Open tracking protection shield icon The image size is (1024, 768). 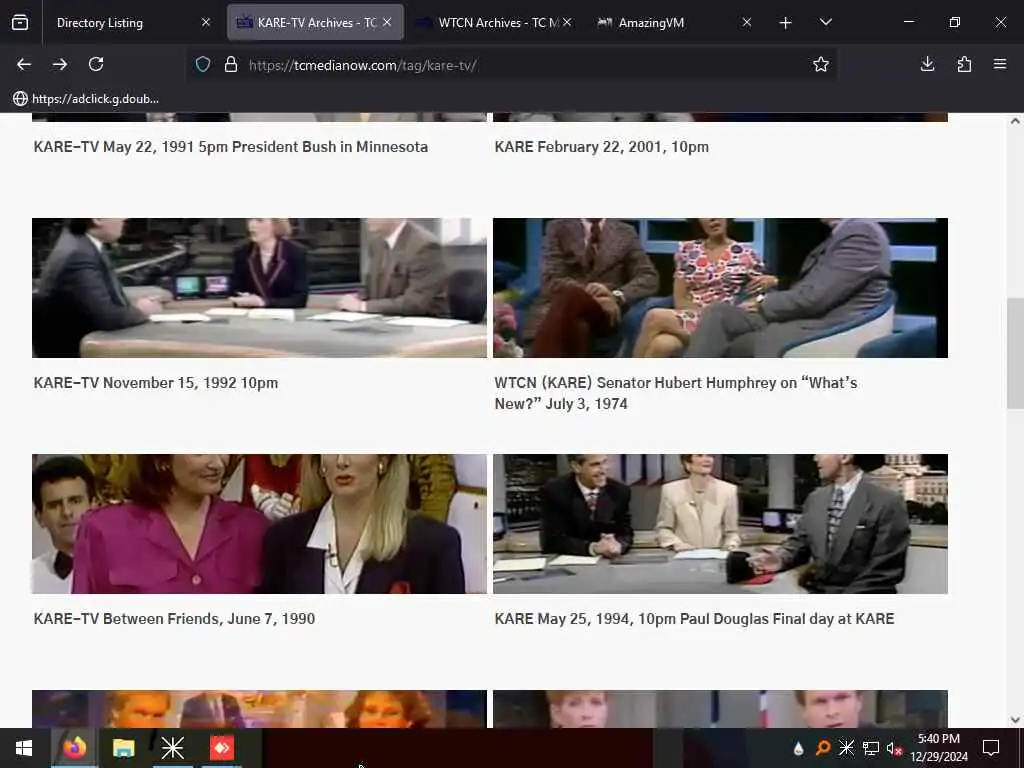click(x=203, y=64)
